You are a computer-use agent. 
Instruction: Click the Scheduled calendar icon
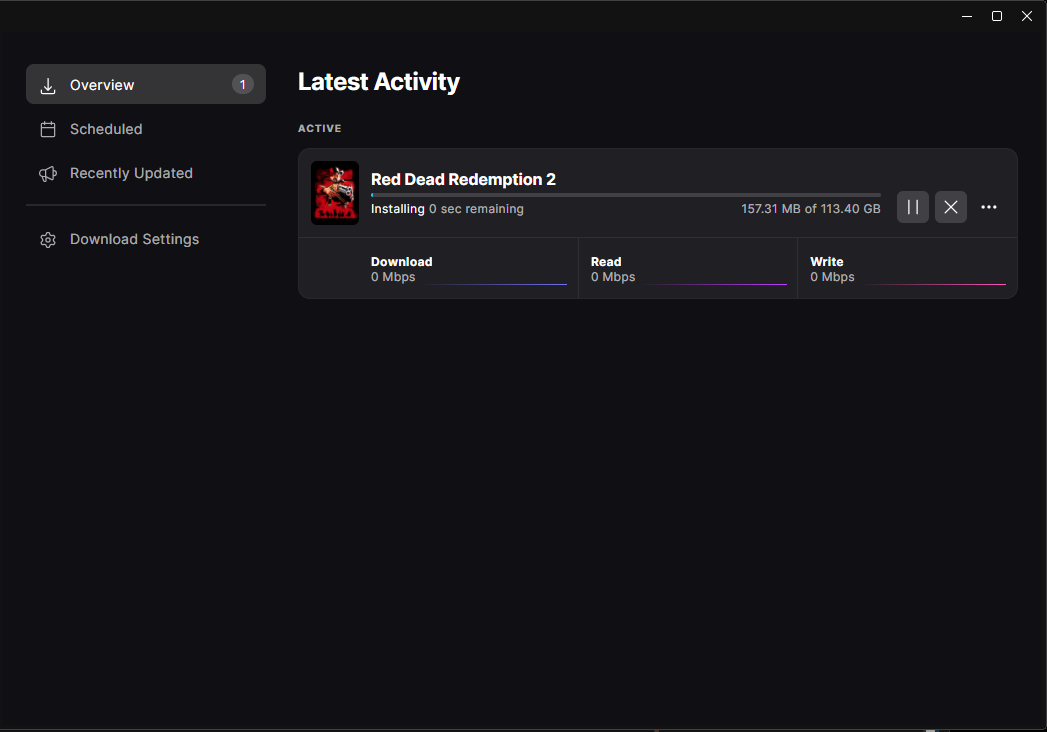click(48, 130)
